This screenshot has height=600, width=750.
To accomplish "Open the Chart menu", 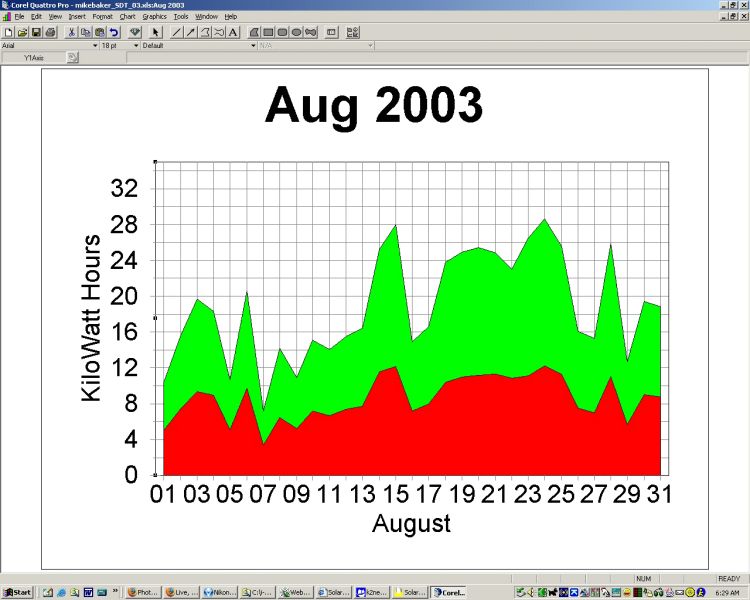I will [x=127, y=17].
